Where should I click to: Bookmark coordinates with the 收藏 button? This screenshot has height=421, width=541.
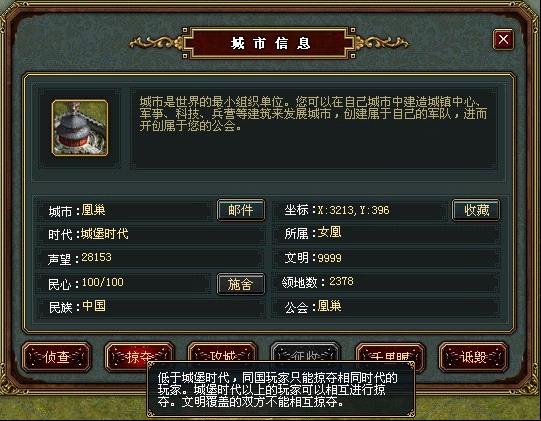coord(476,210)
